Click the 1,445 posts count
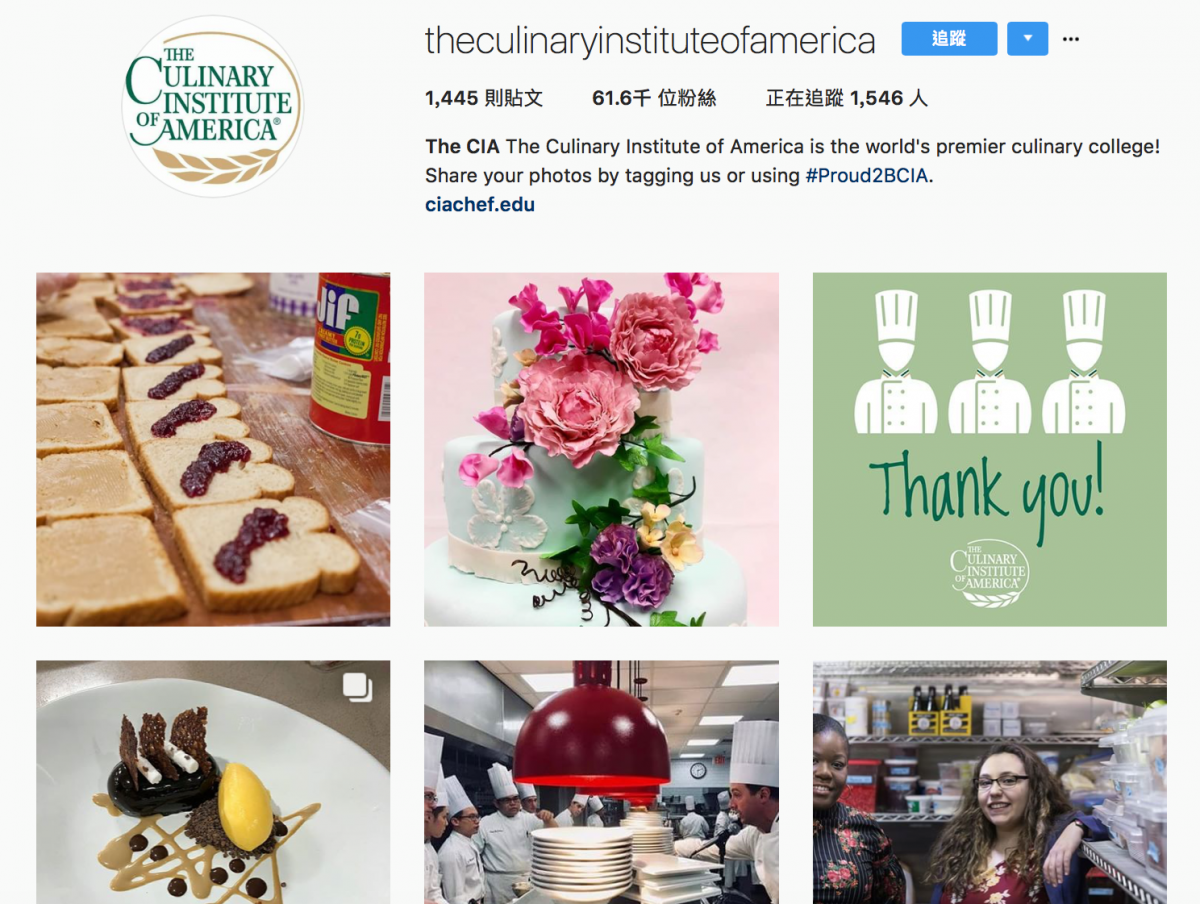Screen dimensions: 1200x904 pos(484,98)
